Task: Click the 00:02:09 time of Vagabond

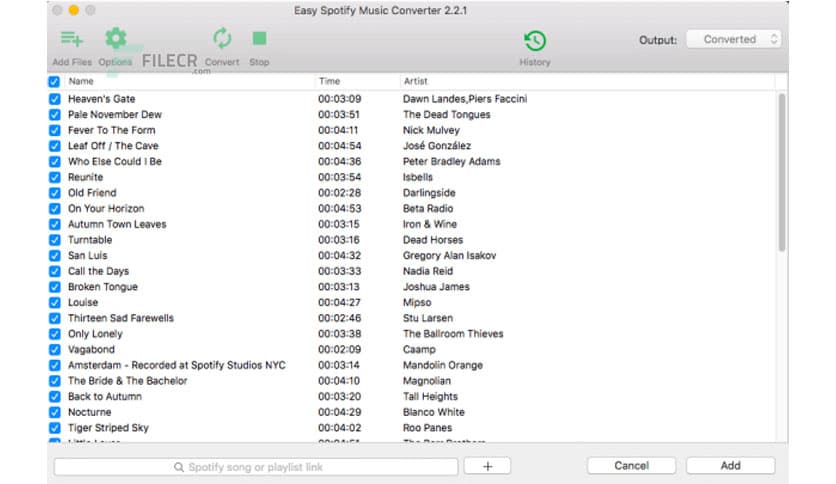Action: coord(340,350)
